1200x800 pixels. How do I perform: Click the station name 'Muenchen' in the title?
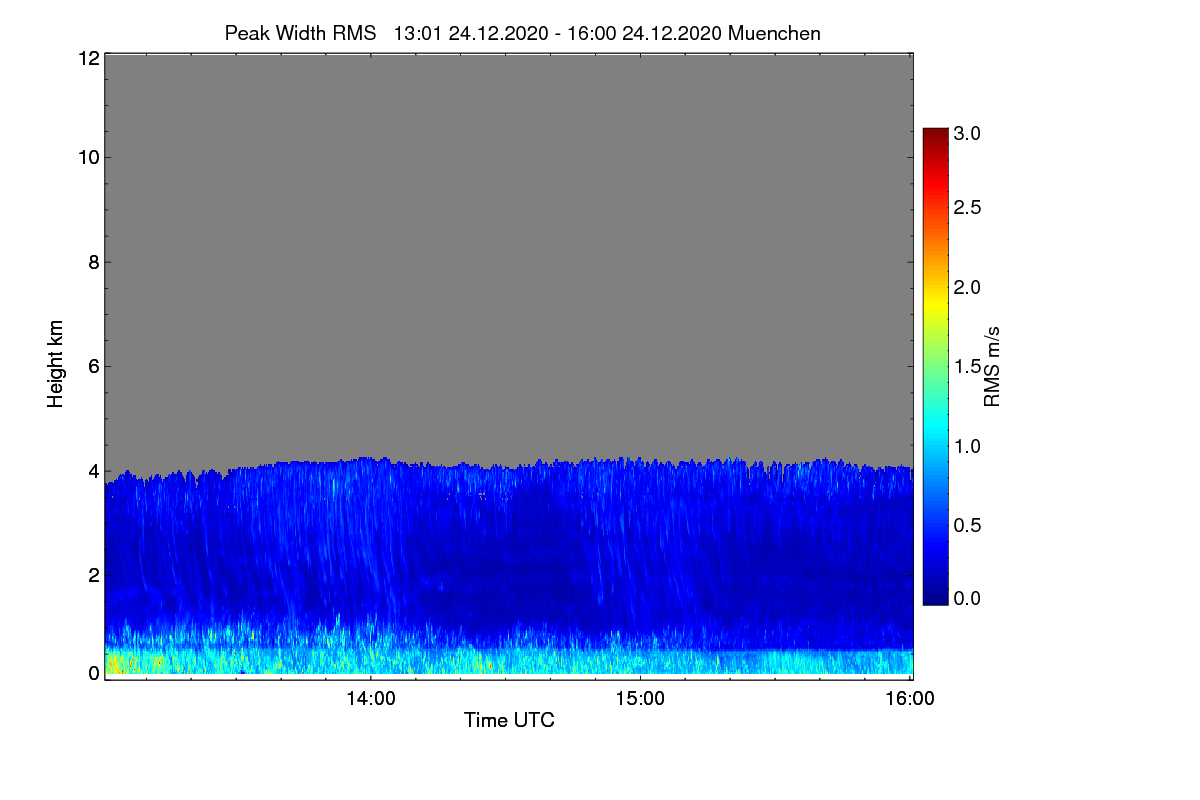775,33
